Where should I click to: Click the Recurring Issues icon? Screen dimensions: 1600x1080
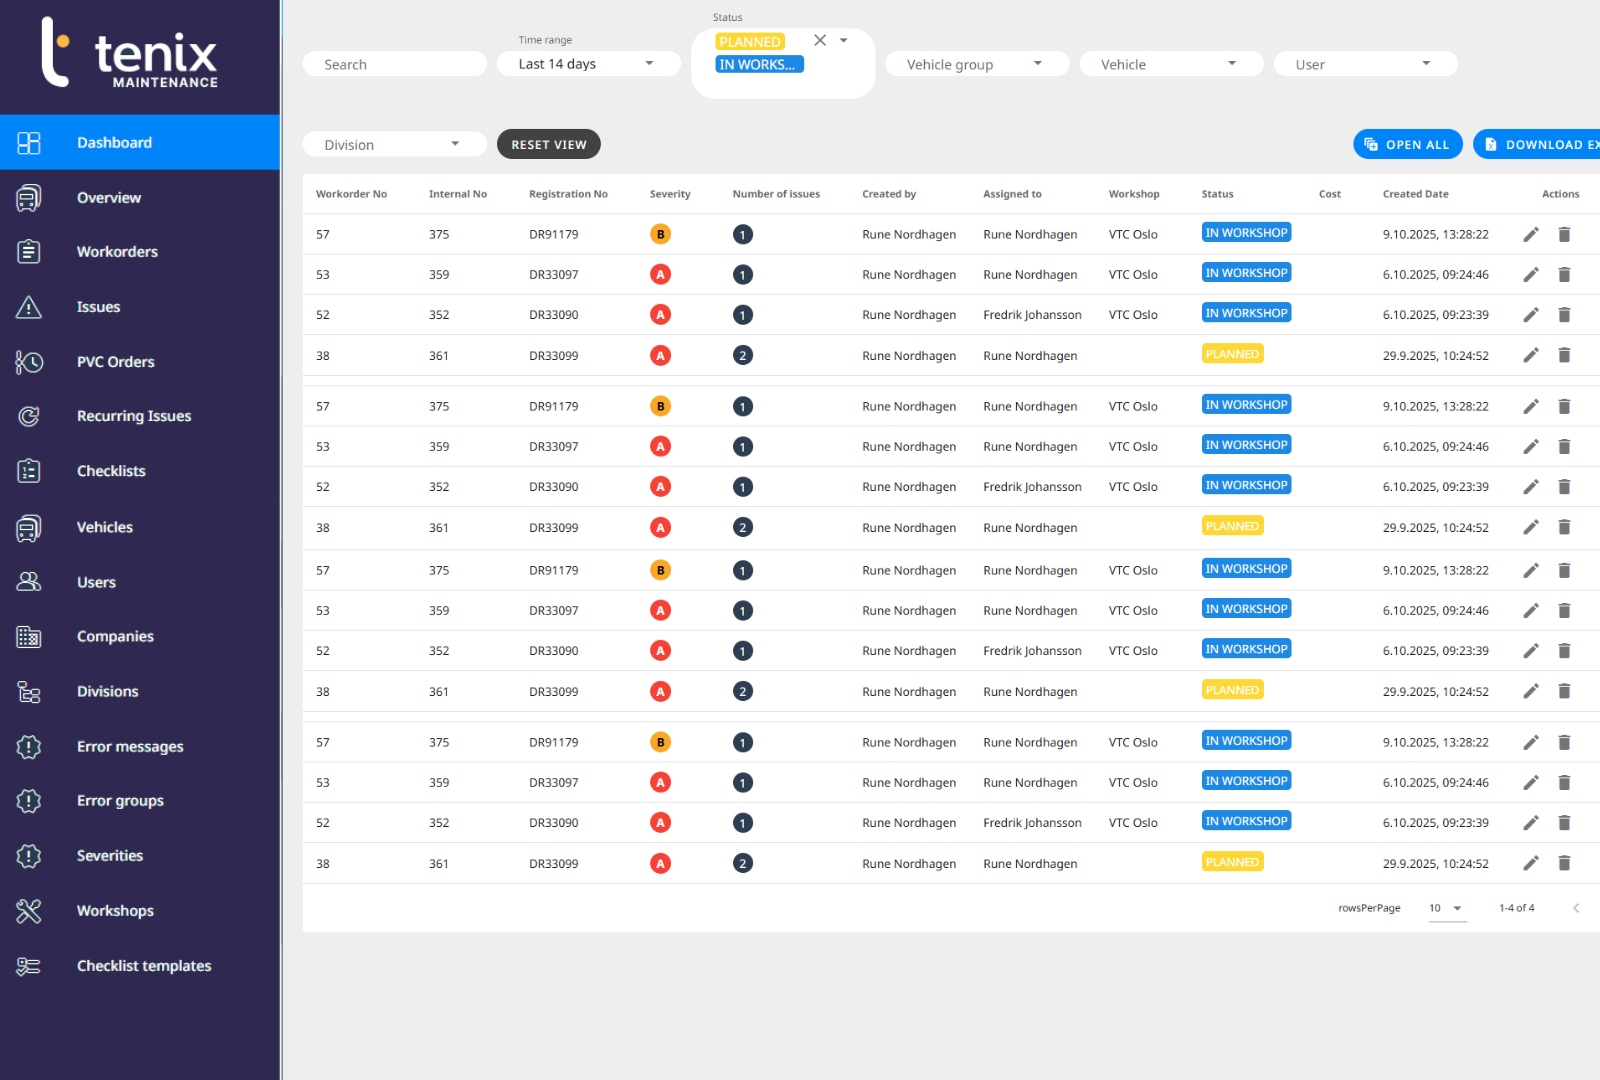tap(29, 416)
